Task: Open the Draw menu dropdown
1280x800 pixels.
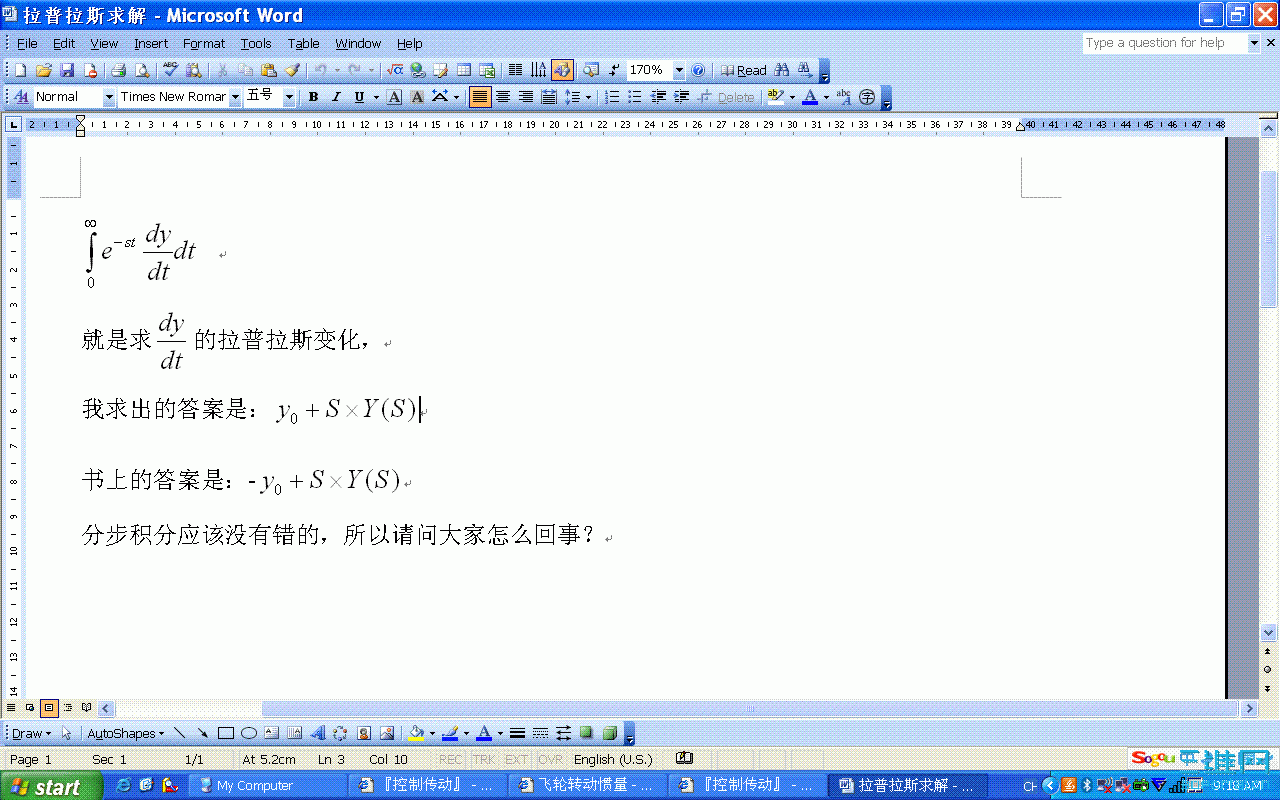Action: click(31, 733)
